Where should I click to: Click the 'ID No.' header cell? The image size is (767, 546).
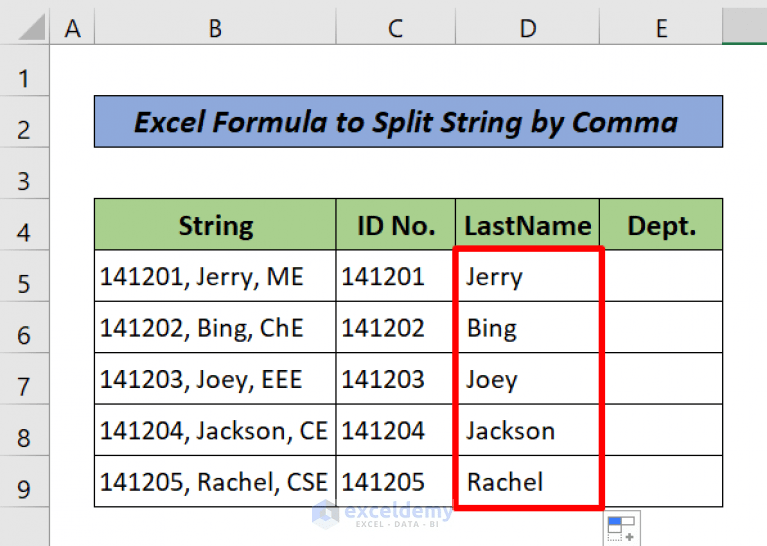396,225
